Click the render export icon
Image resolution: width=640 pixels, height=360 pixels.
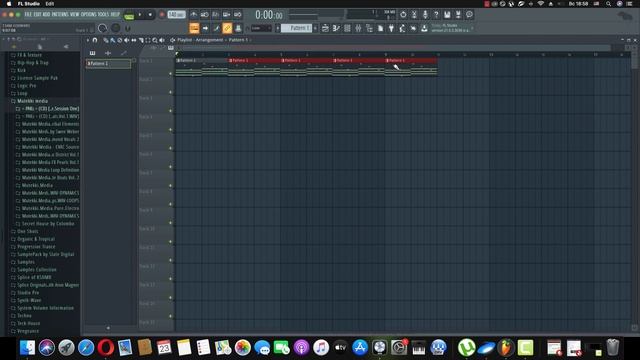tap(458, 15)
